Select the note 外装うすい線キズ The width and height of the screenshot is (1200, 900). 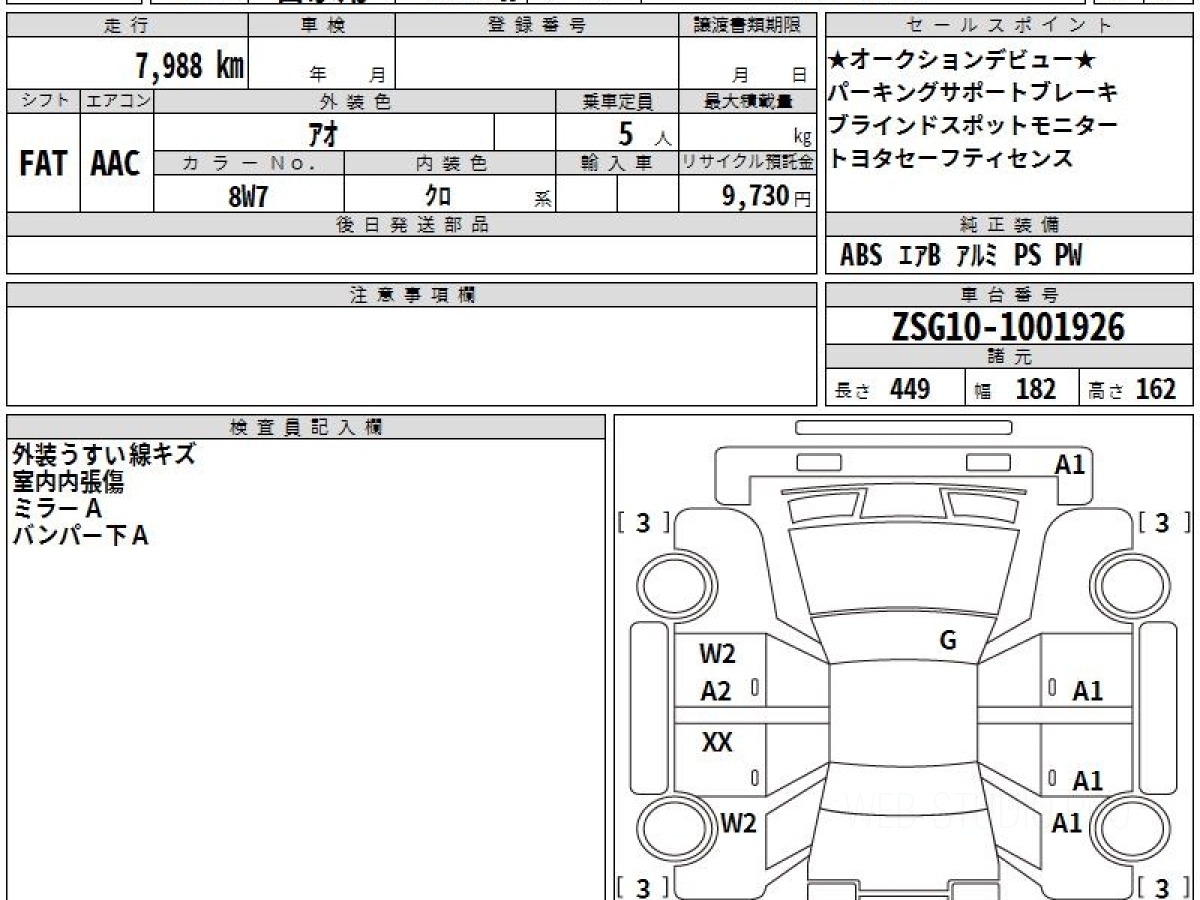tap(103, 455)
